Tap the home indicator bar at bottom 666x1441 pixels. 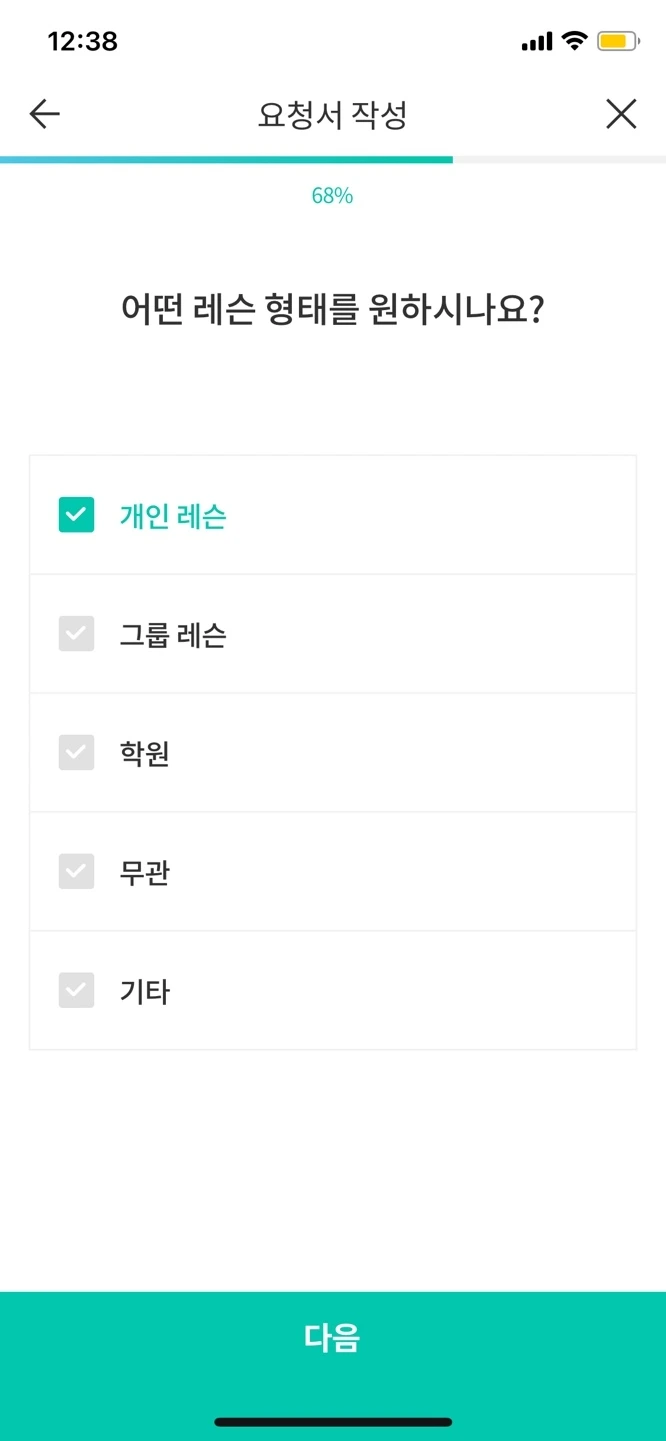click(x=333, y=1420)
